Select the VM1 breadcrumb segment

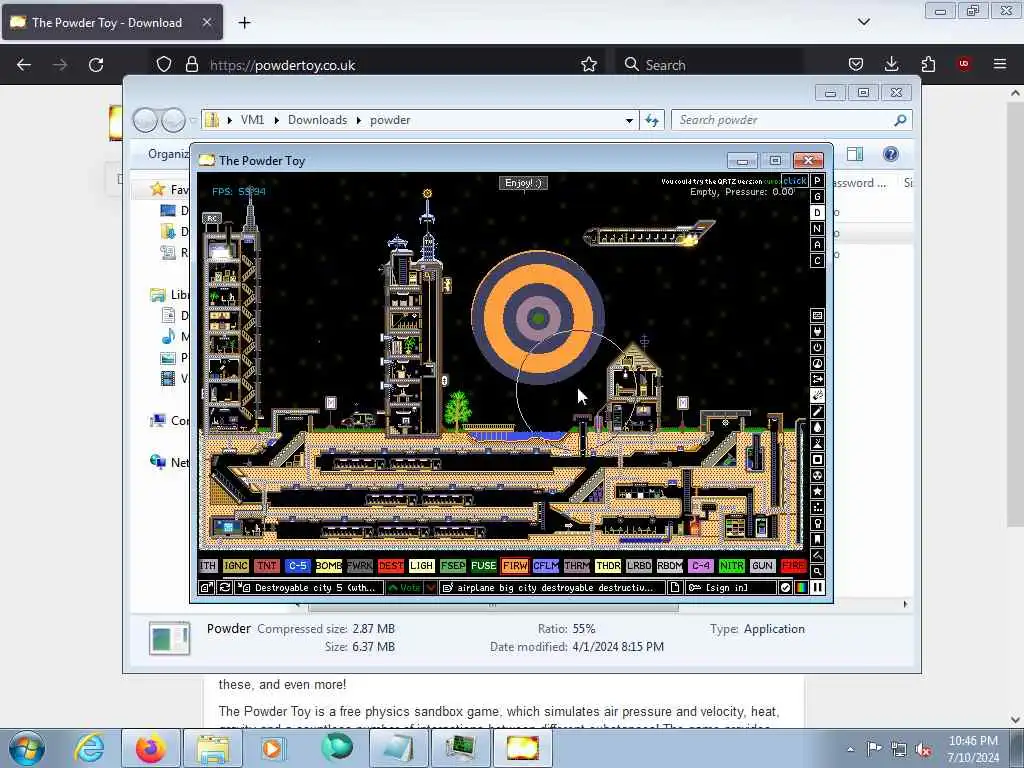tap(252, 120)
